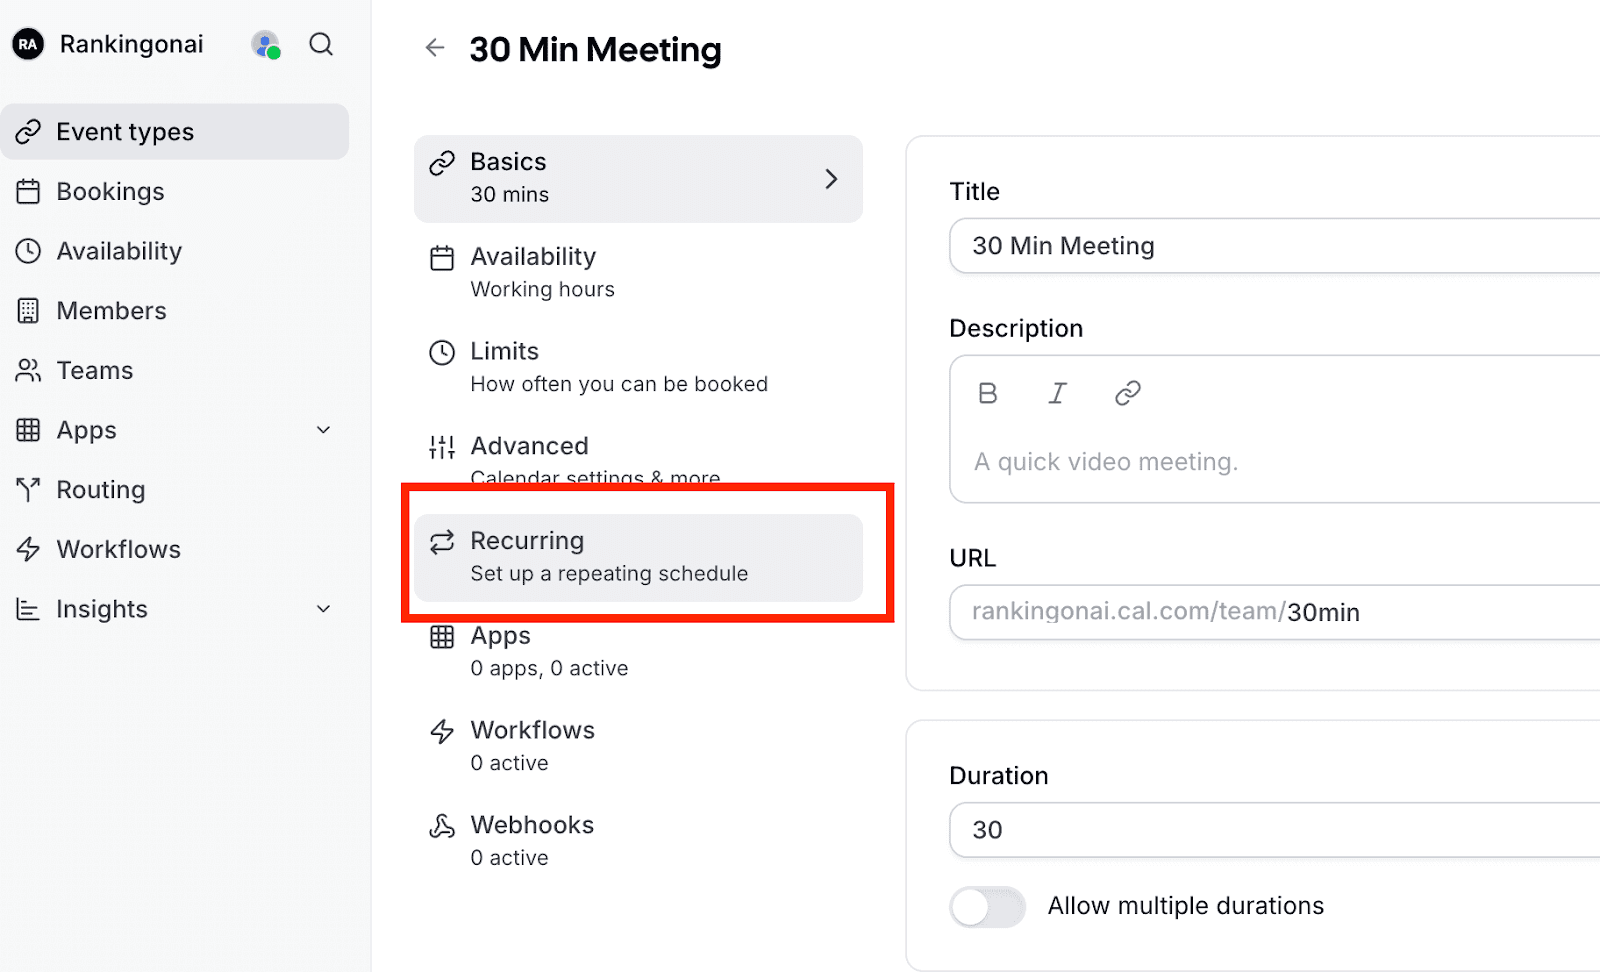The image size is (1600, 972).
Task: Open the Bookings page
Action: point(110,191)
